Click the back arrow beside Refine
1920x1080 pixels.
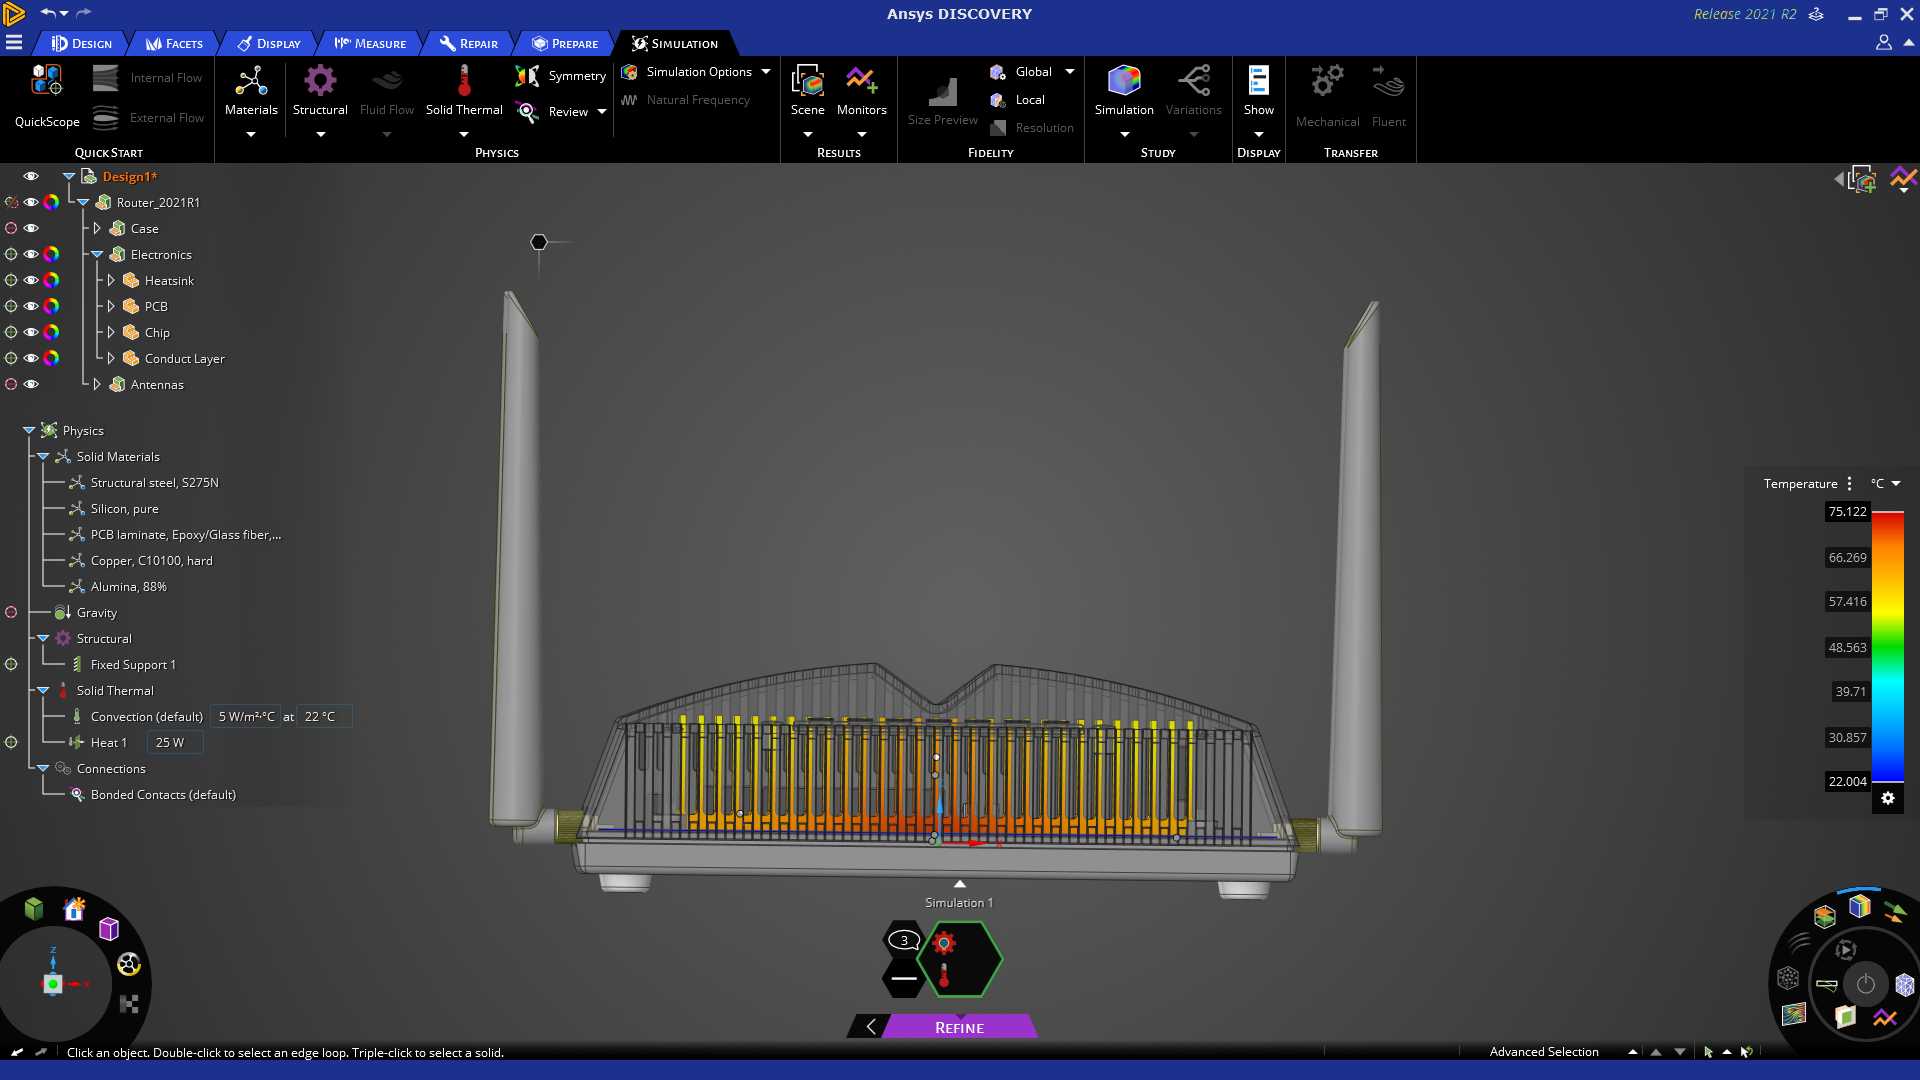pos(870,1027)
